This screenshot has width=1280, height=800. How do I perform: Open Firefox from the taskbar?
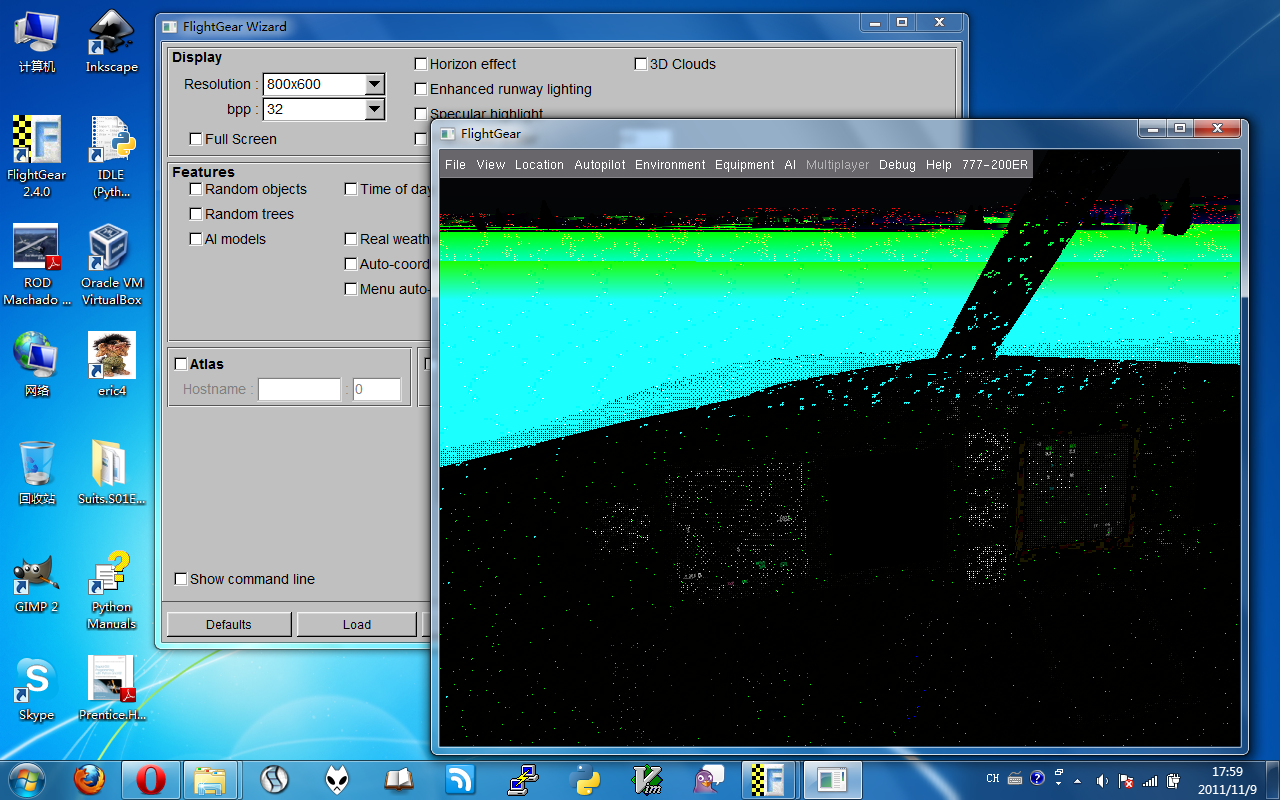[x=89, y=779]
